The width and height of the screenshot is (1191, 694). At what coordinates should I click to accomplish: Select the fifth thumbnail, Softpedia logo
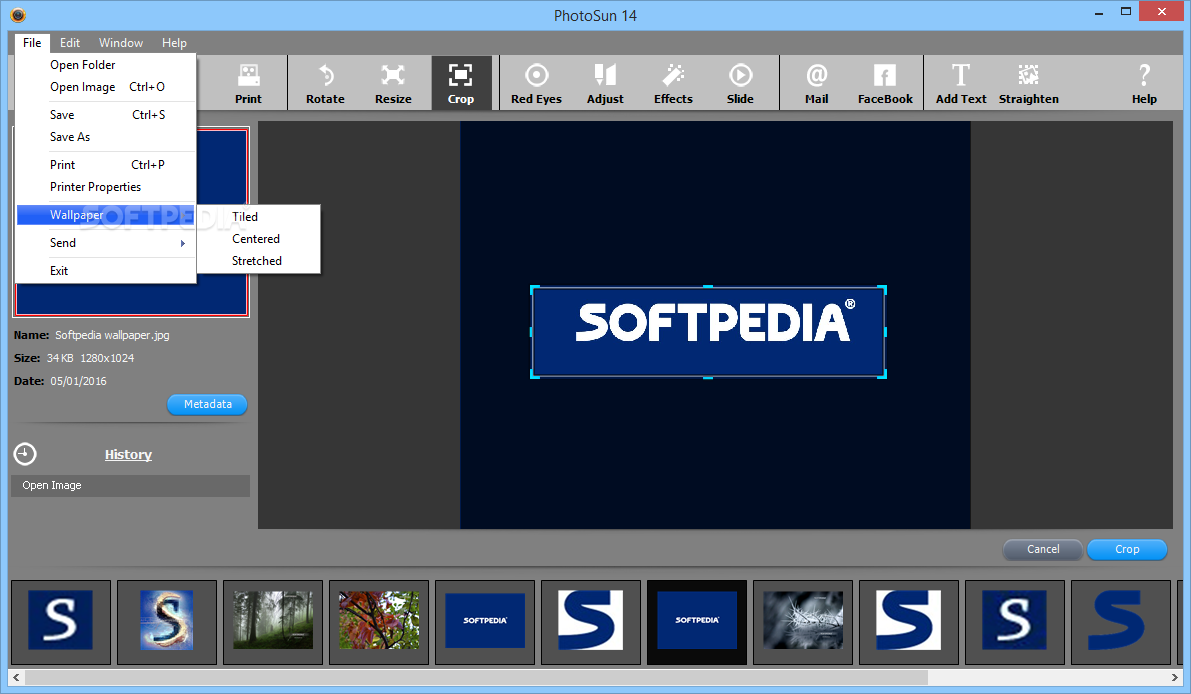(x=485, y=622)
